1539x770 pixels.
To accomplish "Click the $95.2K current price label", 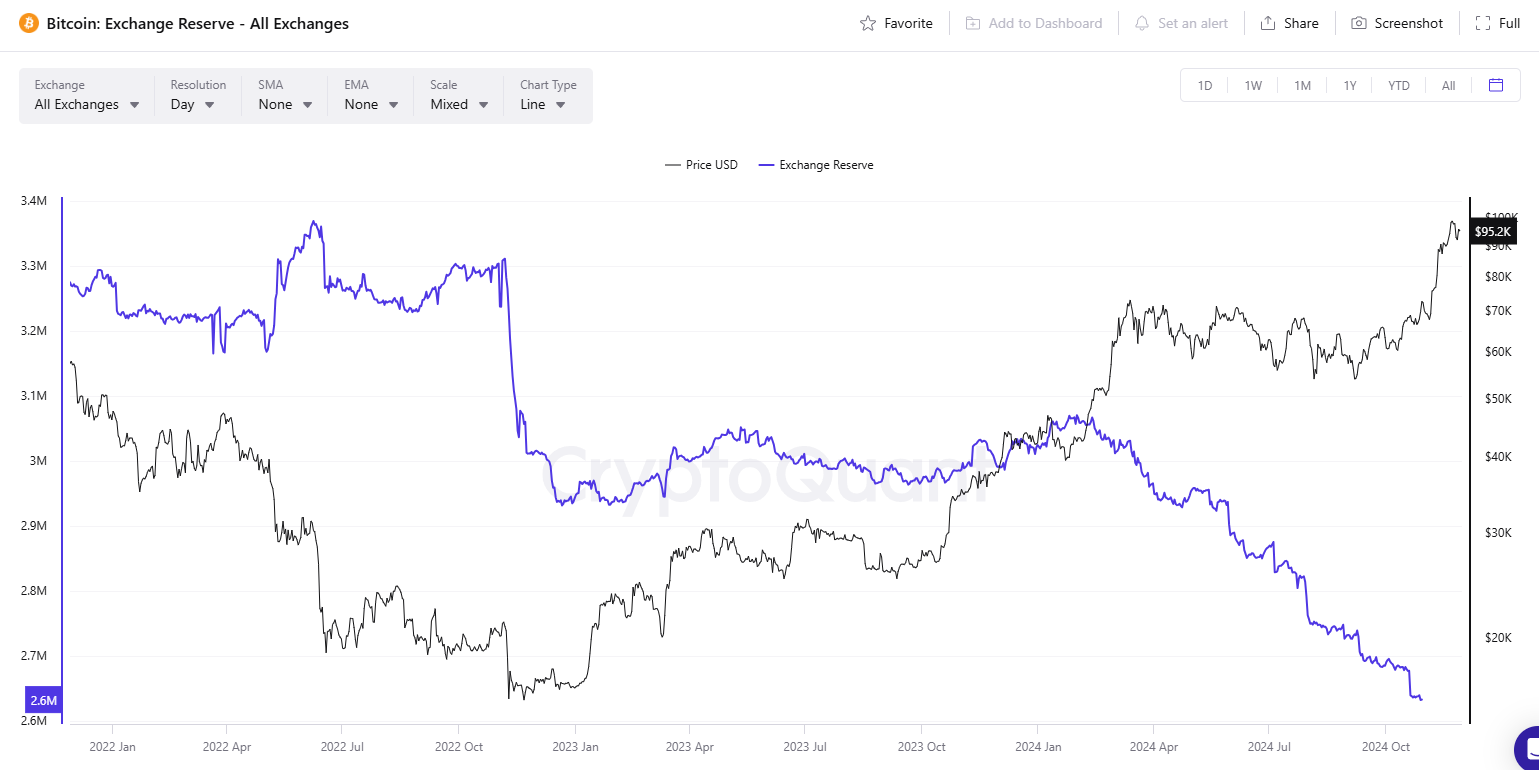I will [x=1494, y=231].
